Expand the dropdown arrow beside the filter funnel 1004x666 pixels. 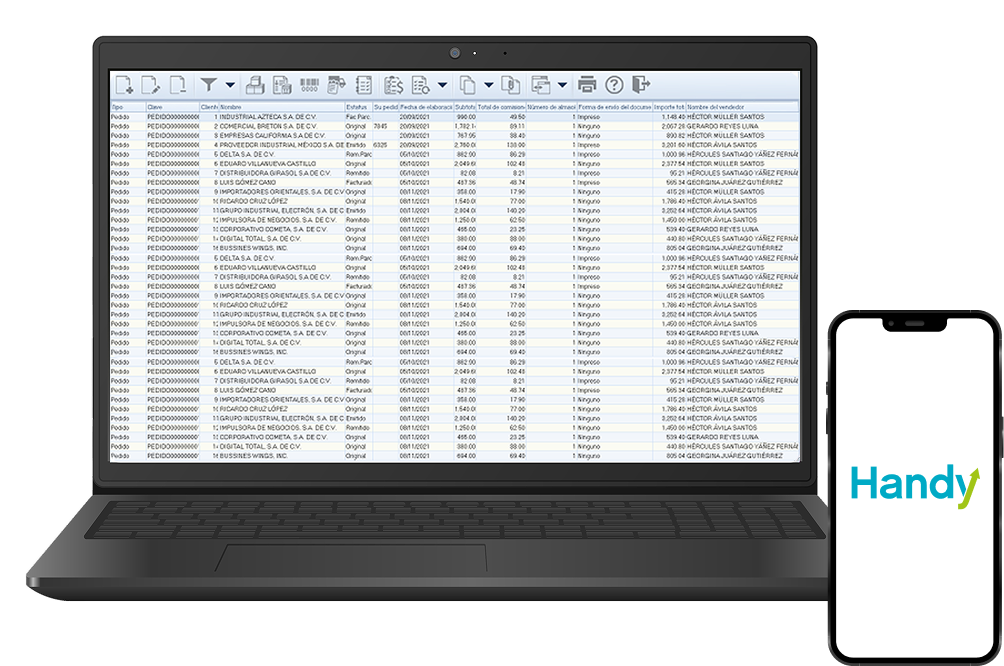tap(231, 85)
